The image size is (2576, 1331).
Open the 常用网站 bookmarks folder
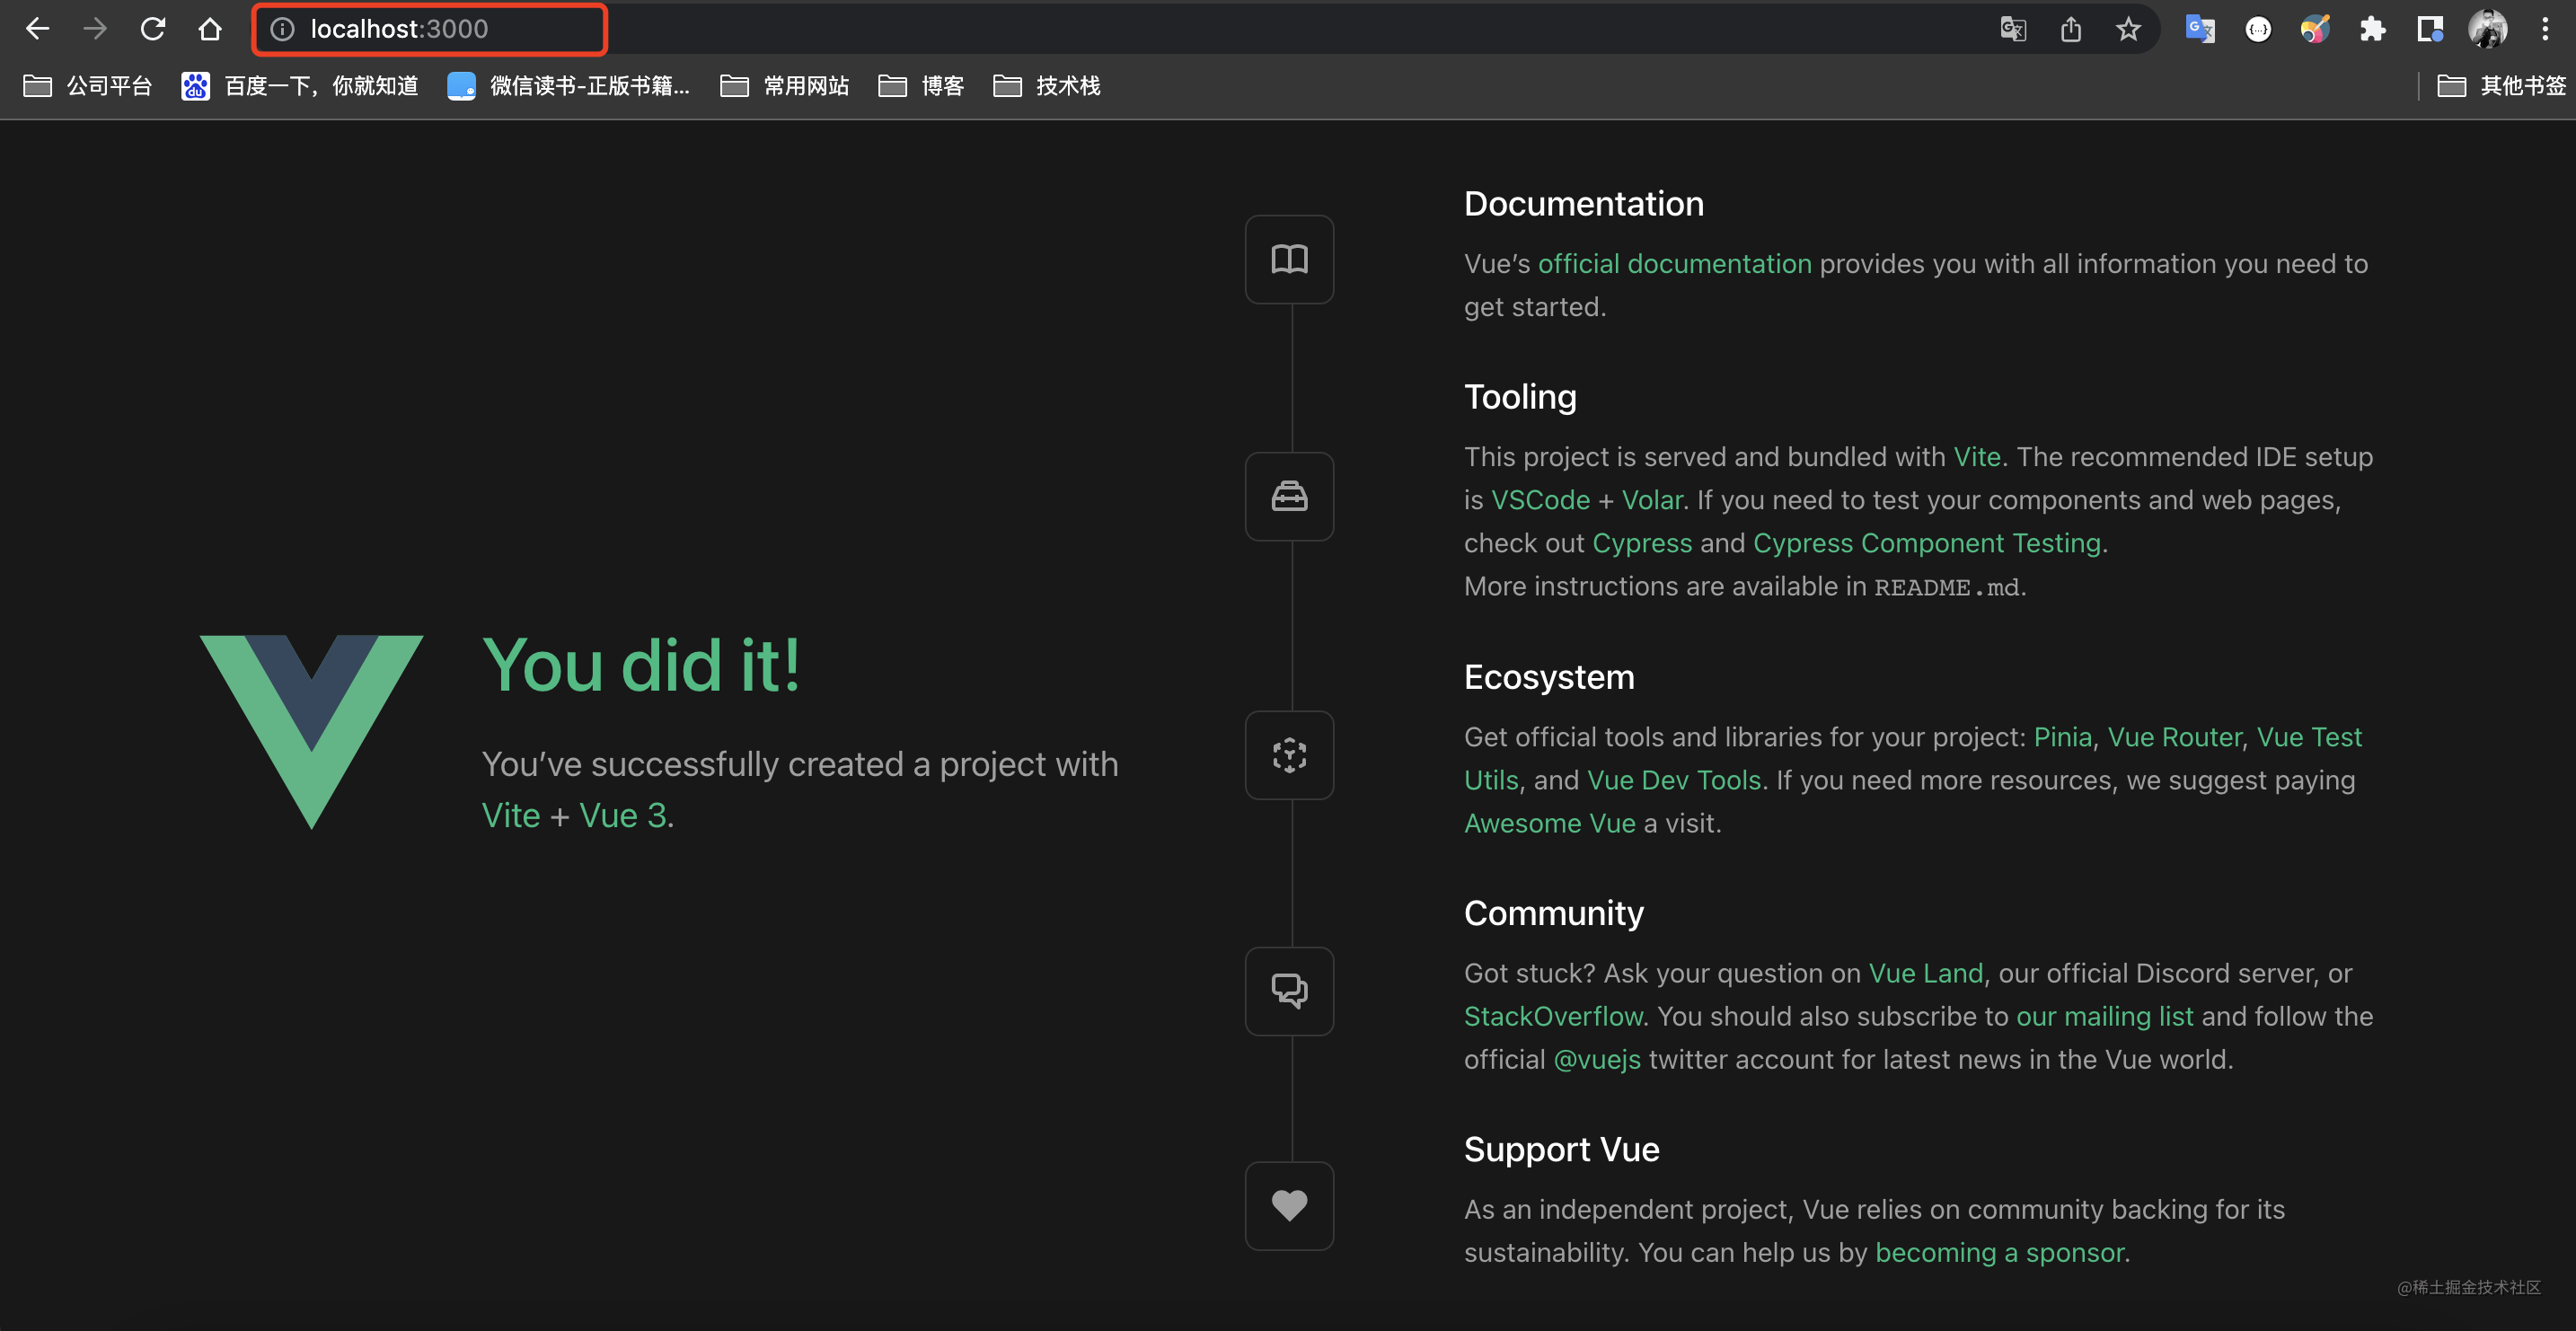click(x=785, y=86)
